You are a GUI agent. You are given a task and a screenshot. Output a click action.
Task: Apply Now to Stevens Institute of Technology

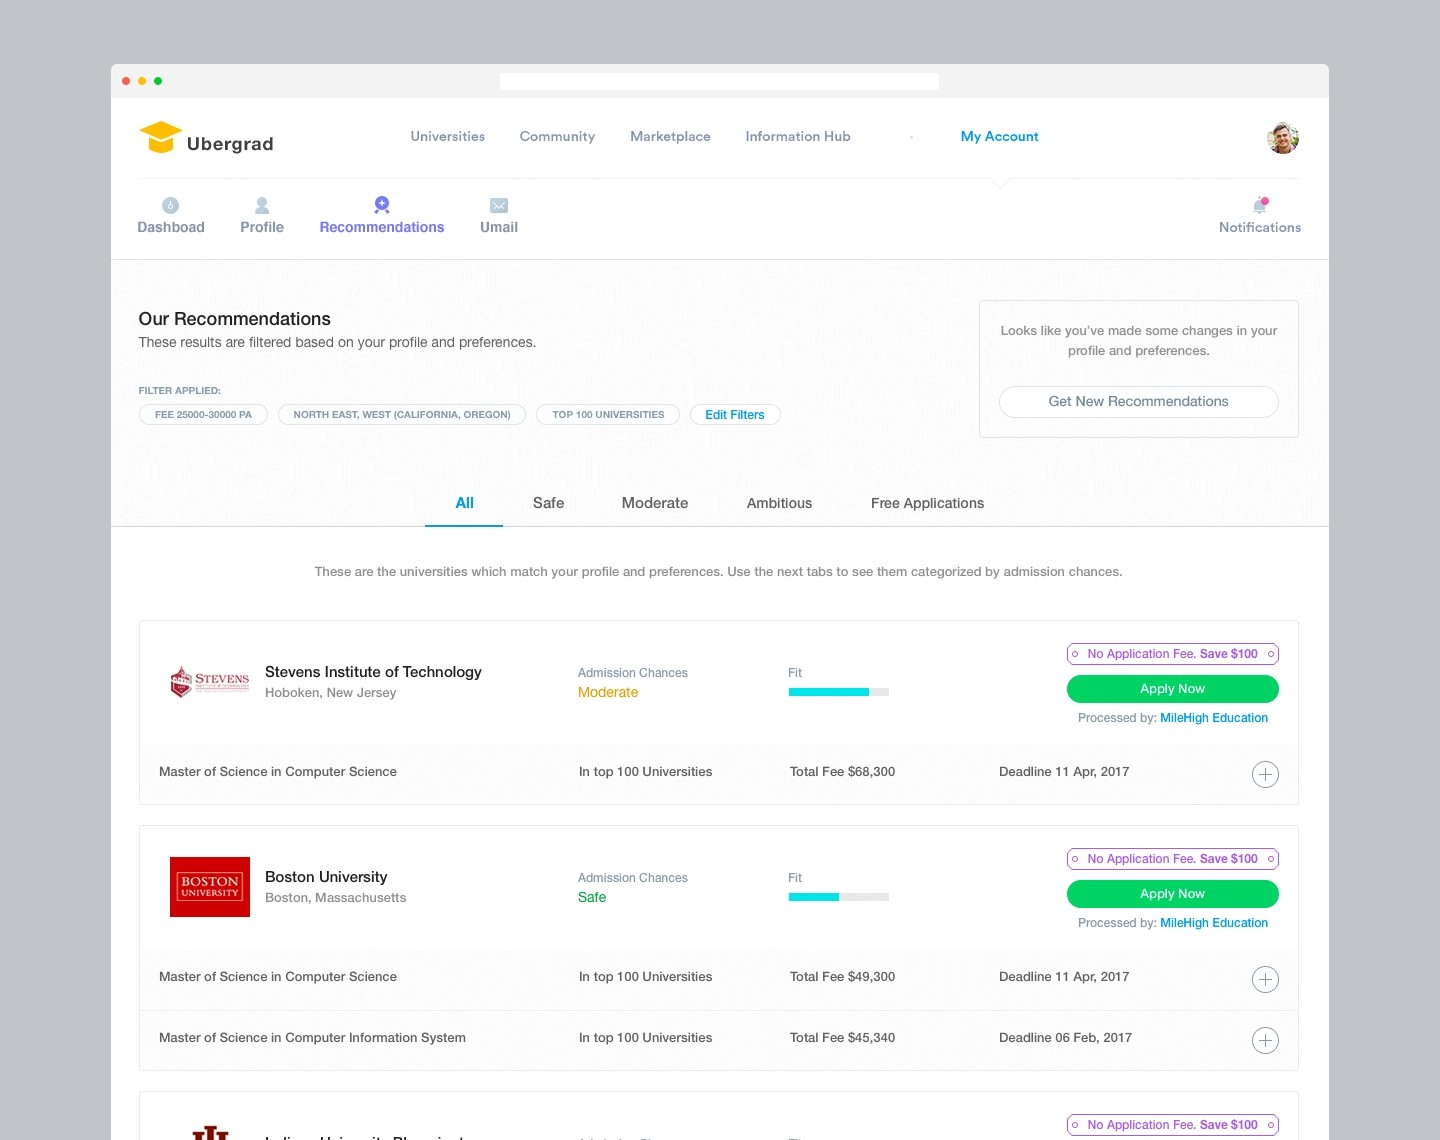(1173, 689)
